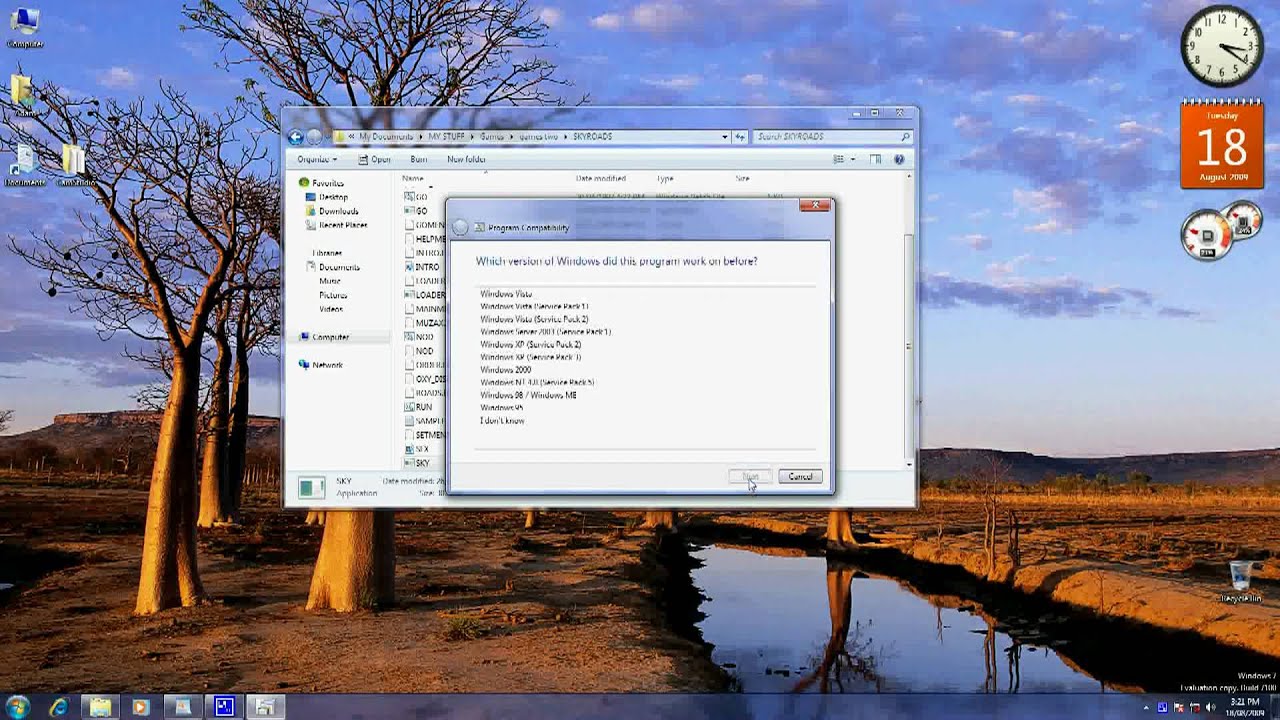Viewport: 1280px width, 720px height.
Task: Select Libraries in navigation pane
Action: point(327,253)
